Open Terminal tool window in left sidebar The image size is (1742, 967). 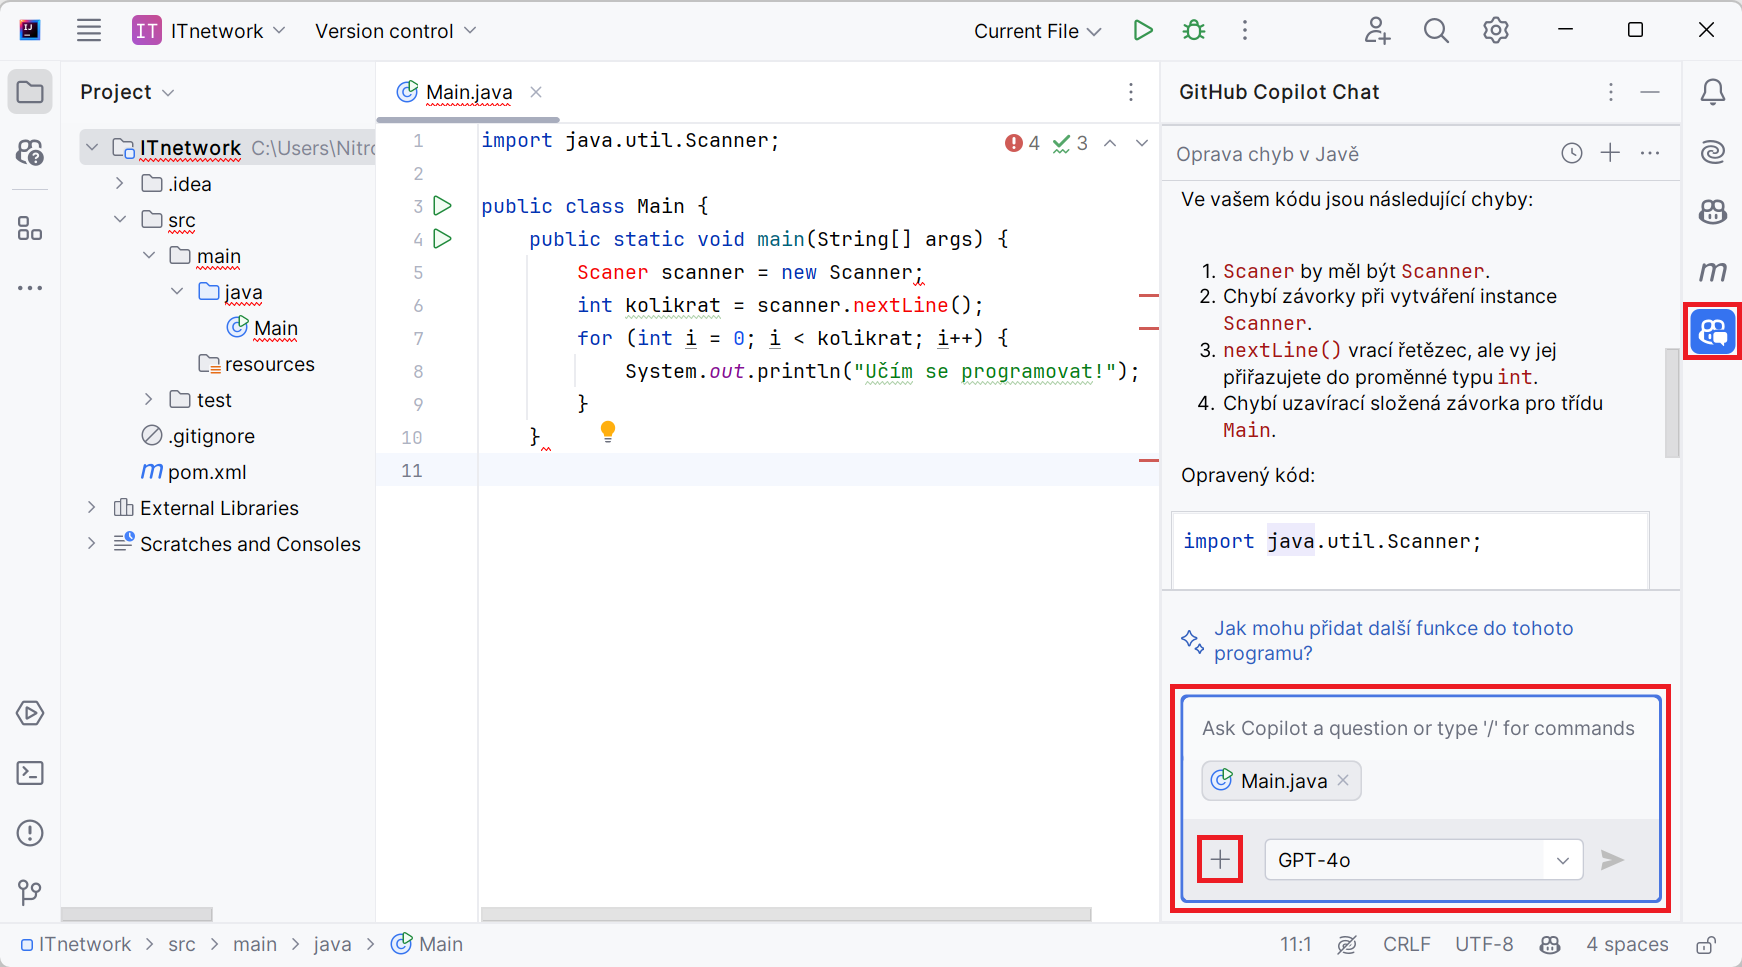click(30, 773)
